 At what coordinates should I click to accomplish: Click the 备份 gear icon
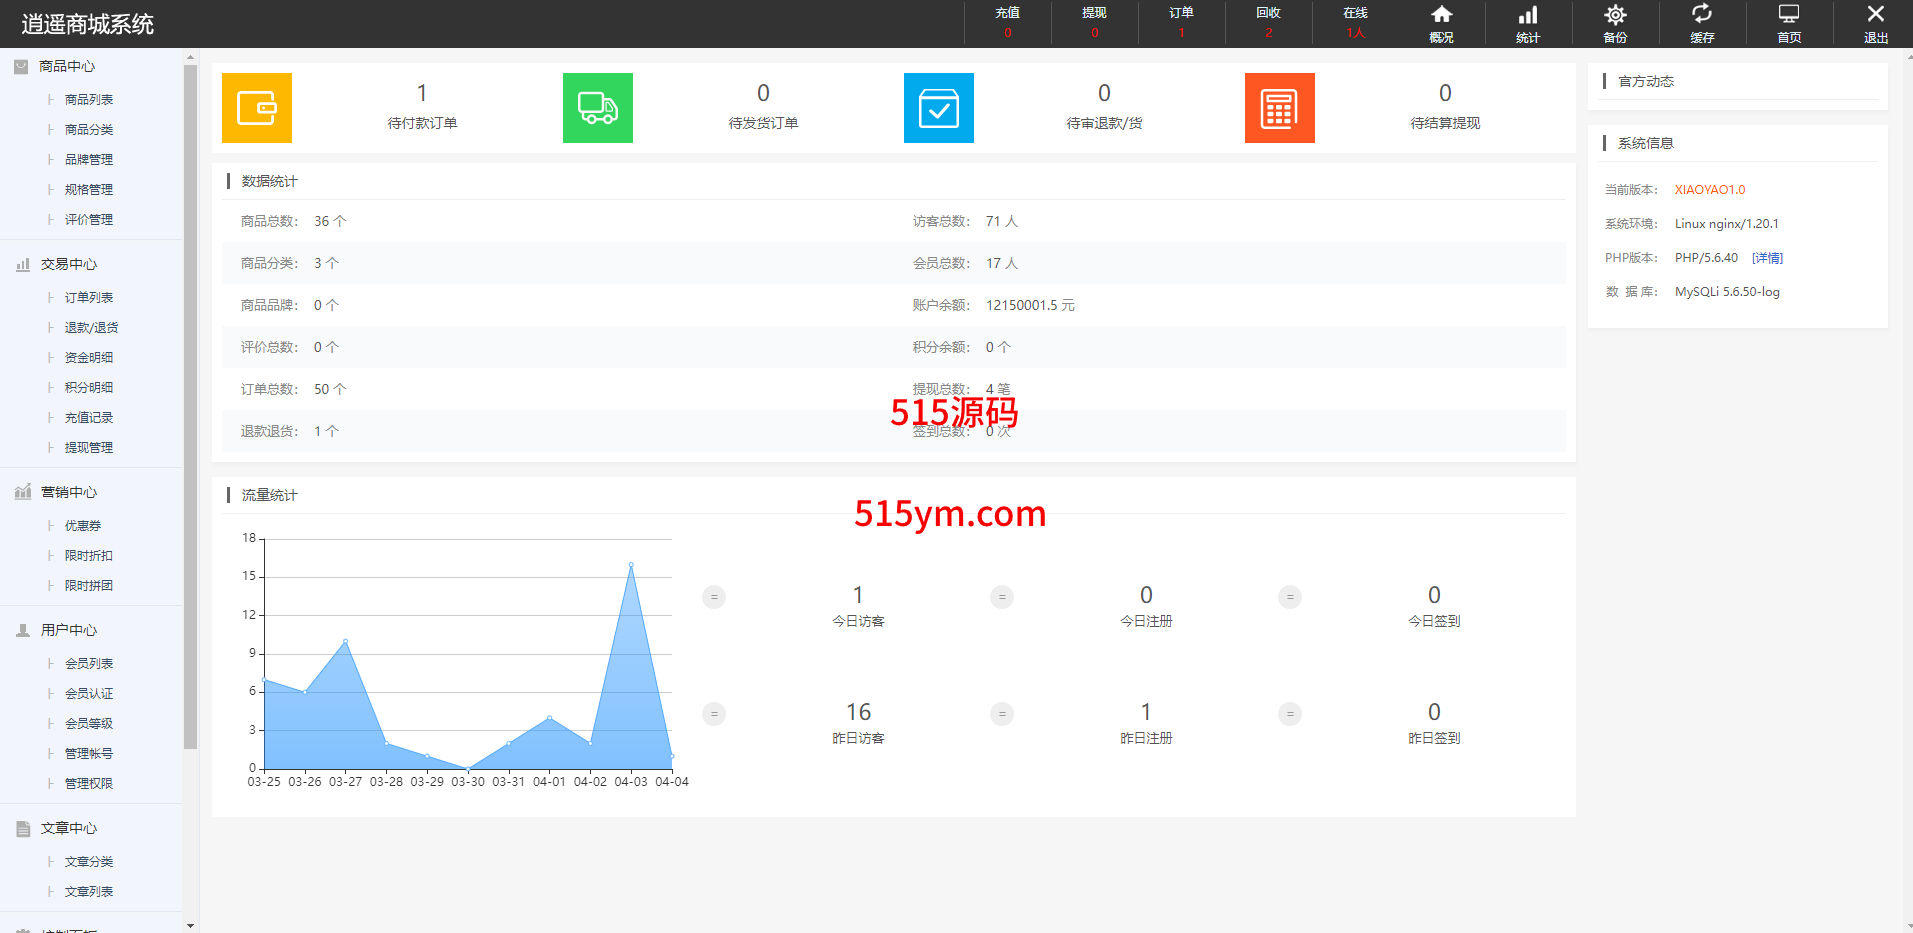[1615, 23]
